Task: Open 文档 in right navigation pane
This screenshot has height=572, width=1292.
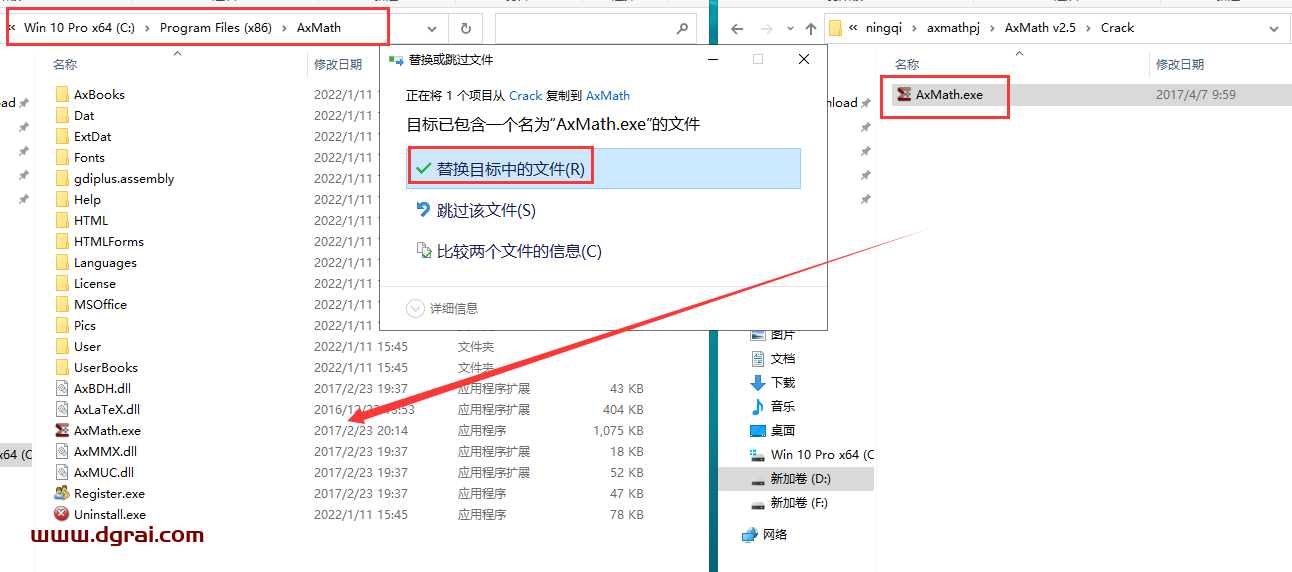Action: (783, 358)
